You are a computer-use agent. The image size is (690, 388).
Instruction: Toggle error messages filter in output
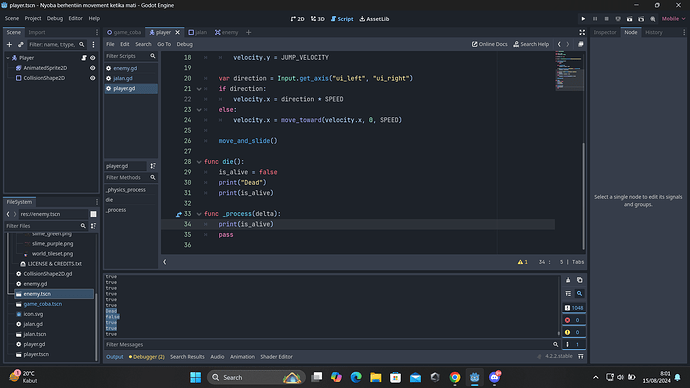[574, 320]
